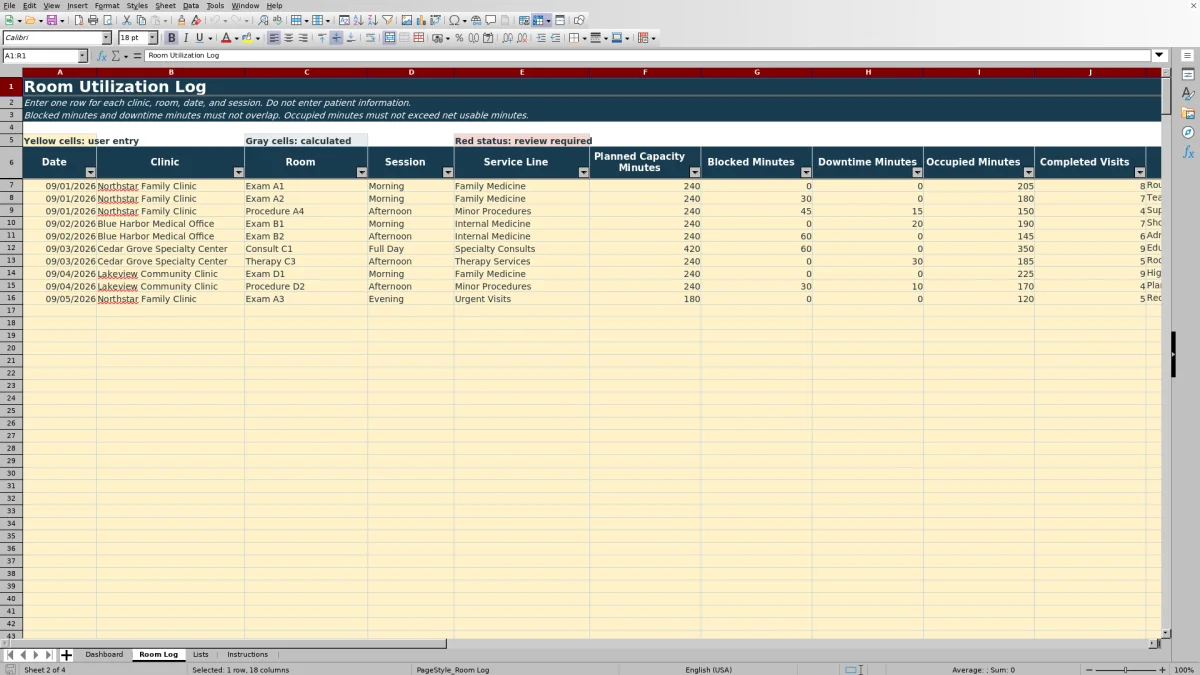Click the Insert special character omega icon
This screenshot has height=675, width=1200.
pyautogui.click(x=455, y=20)
